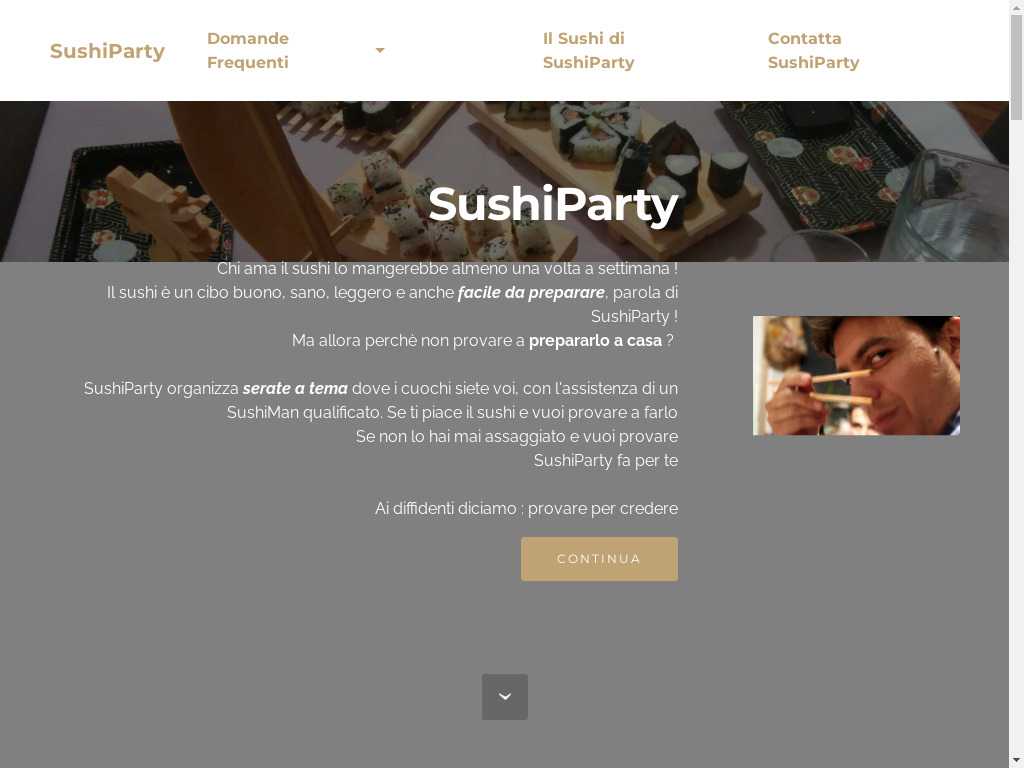Click the bold text 'facile da preparare'
The width and height of the screenshot is (1024, 768).
[x=531, y=293]
